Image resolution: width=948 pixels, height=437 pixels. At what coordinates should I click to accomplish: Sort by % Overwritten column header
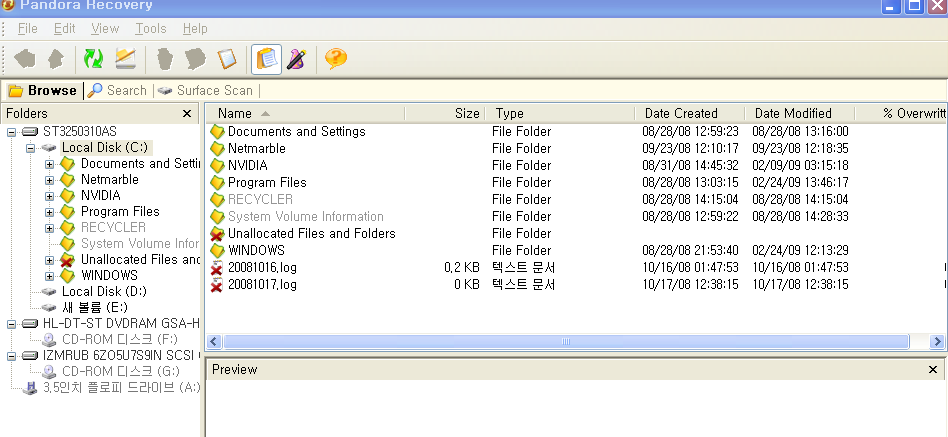tap(901, 114)
